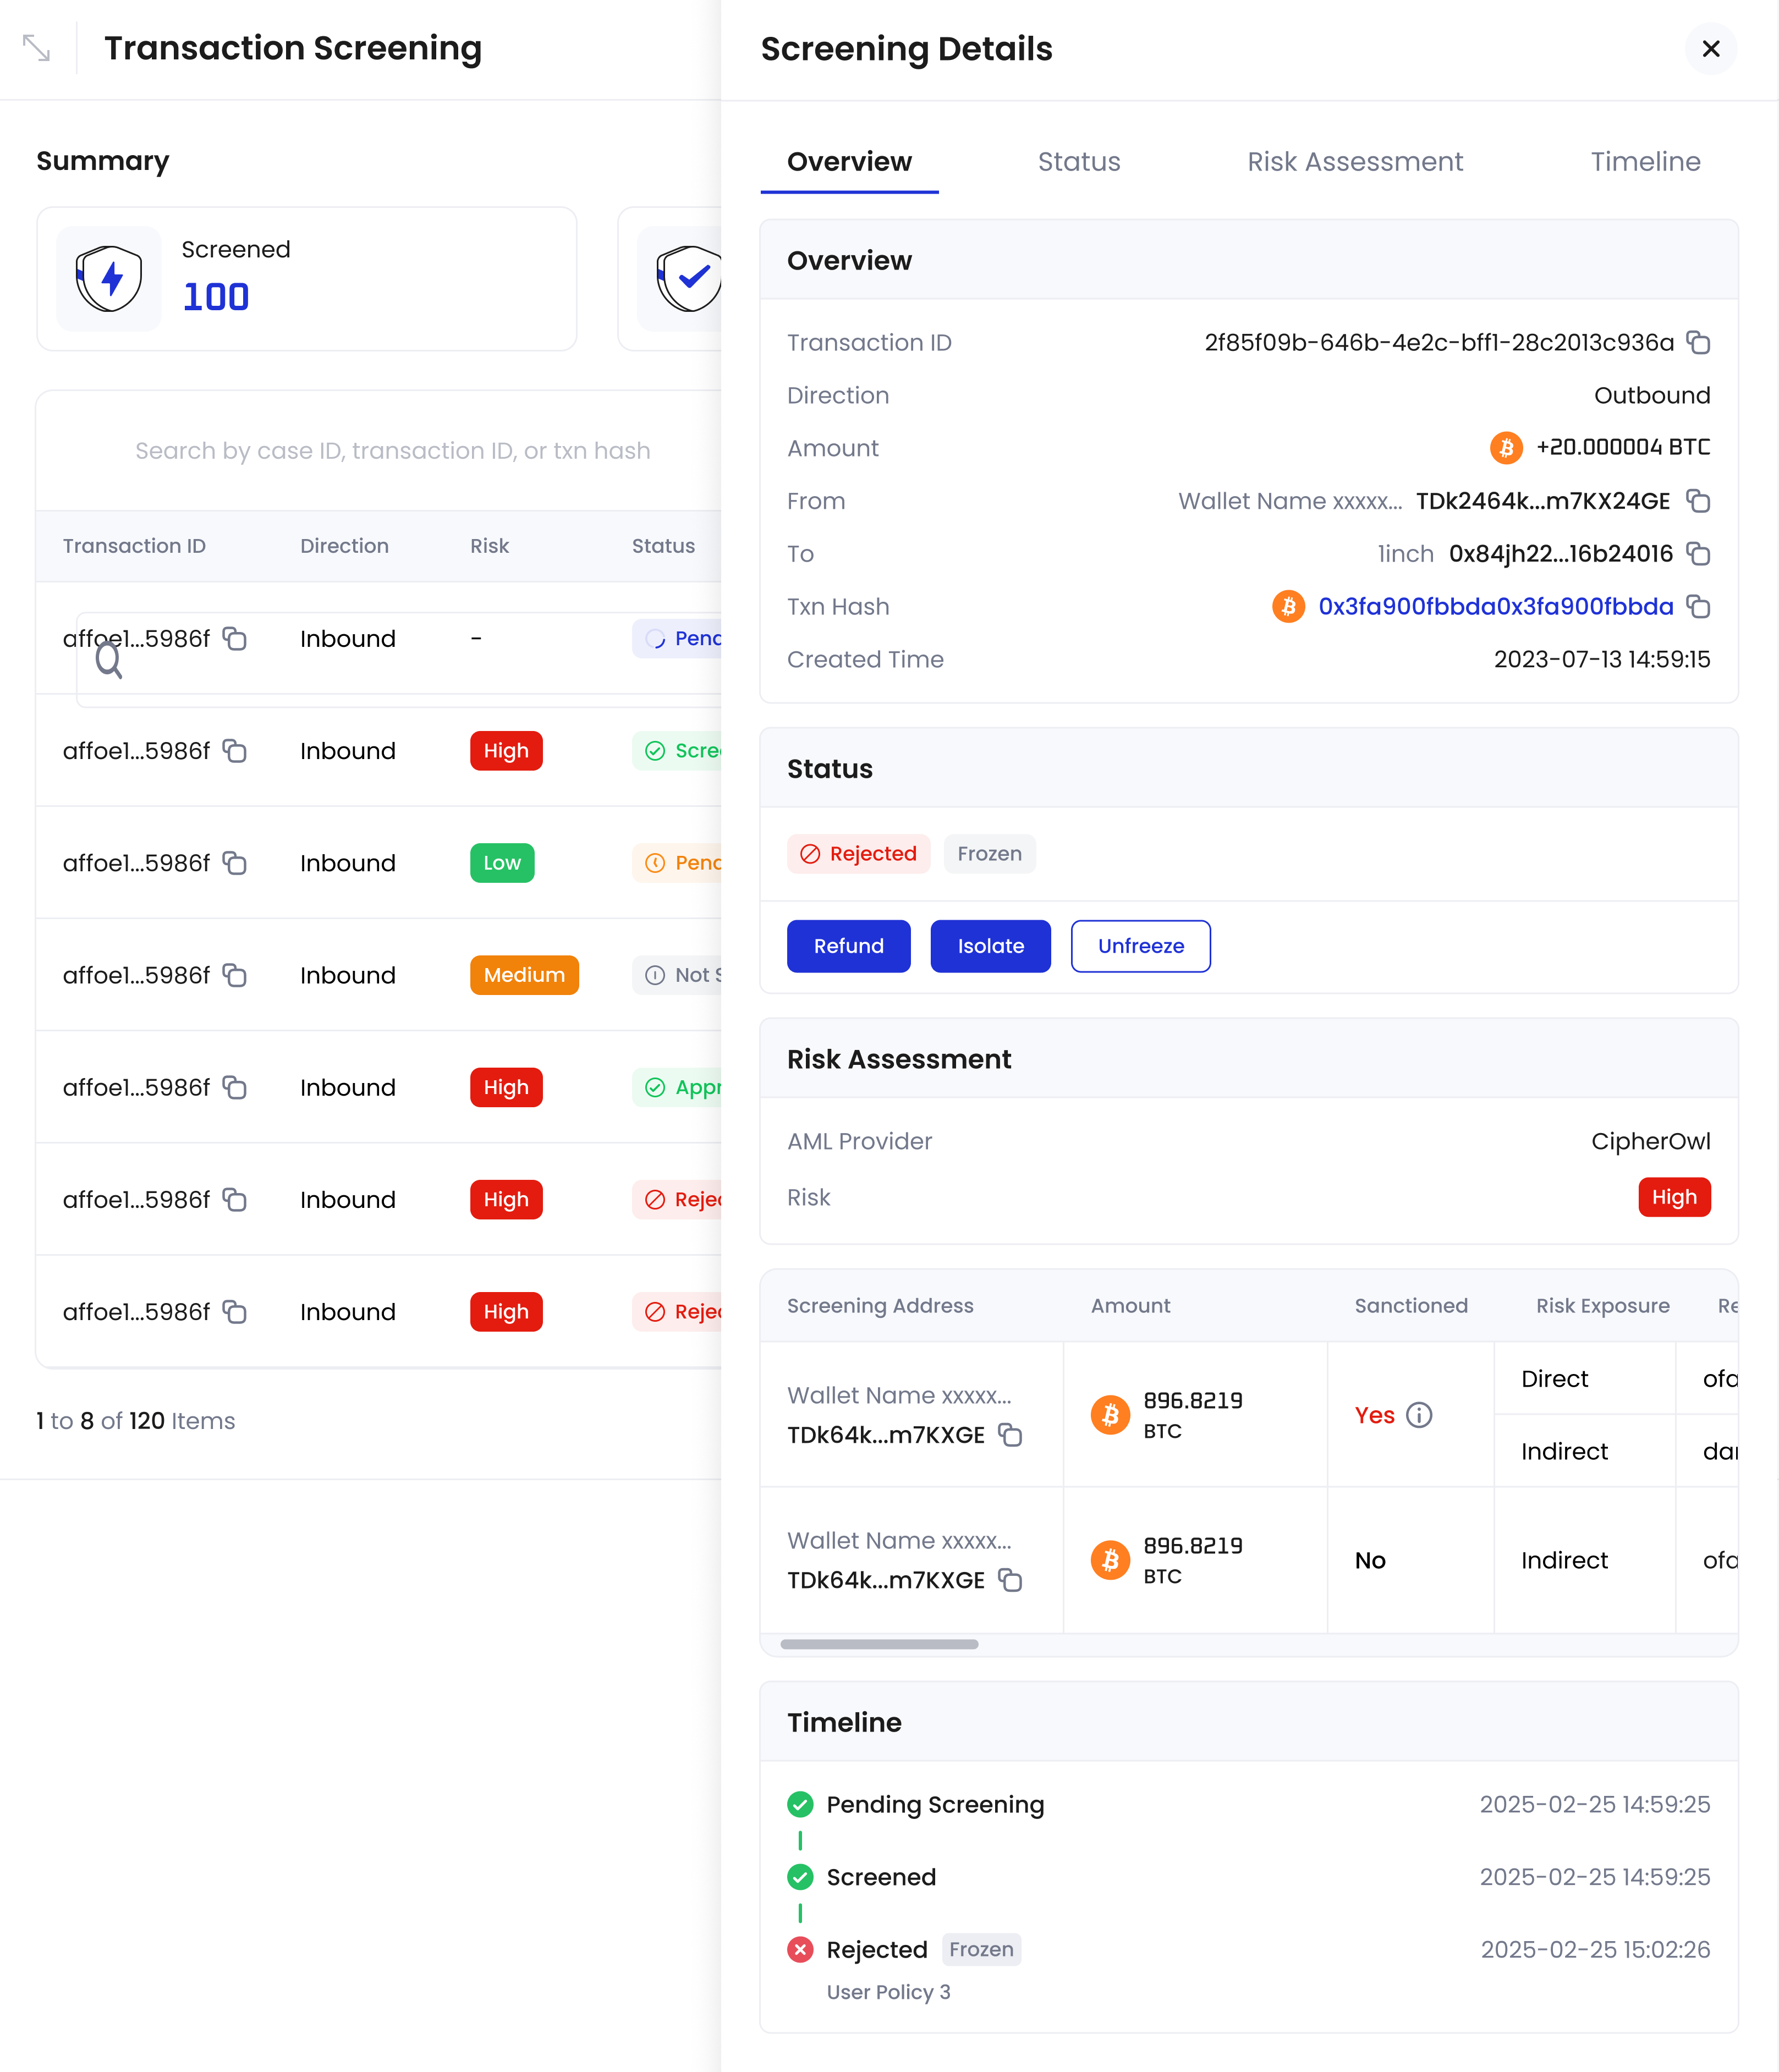Click the Refund button
Image resolution: width=1779 pixels, height=2072 pixels.
pyautogui.click(x=848, y=946)
